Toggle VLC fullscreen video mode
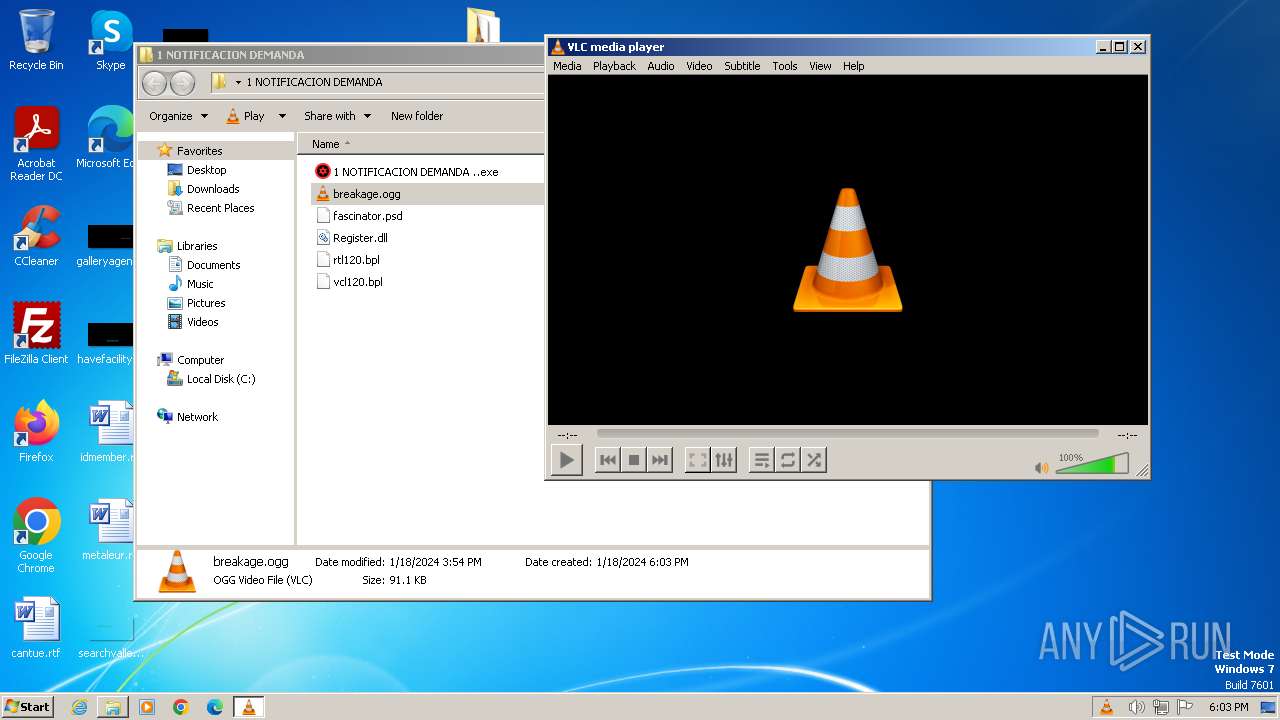The image size is (1280, 720). pos(698,460)
